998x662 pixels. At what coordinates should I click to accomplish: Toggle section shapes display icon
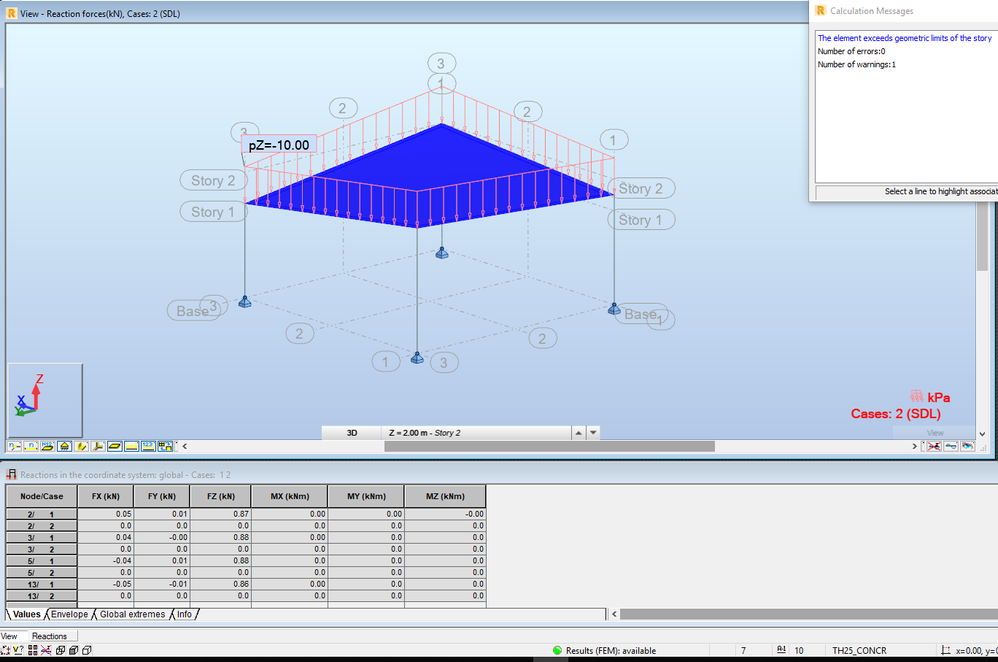[81, 446]
